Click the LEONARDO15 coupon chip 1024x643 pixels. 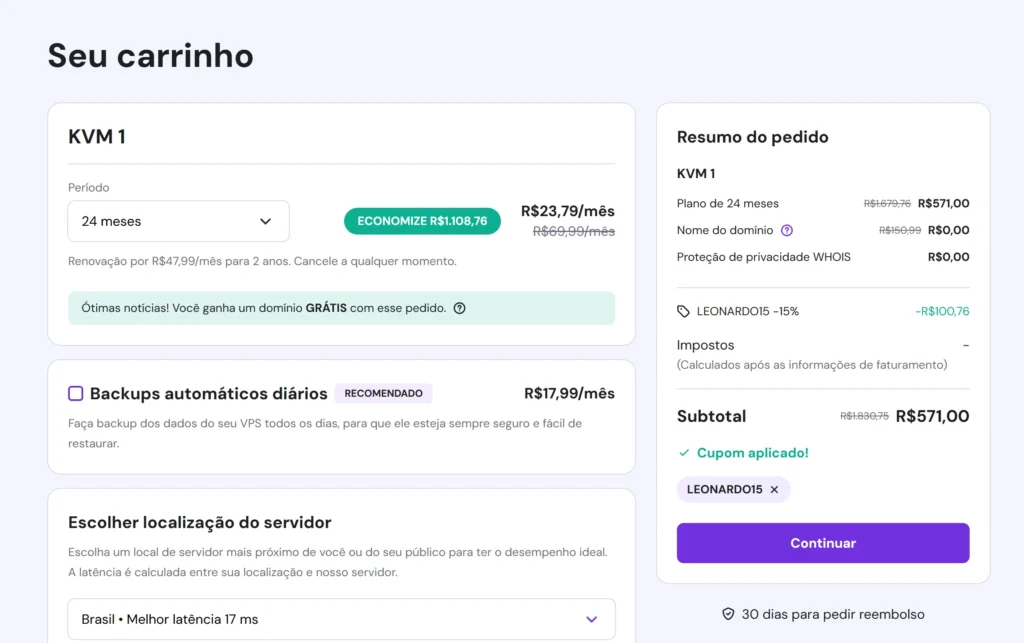[x=724, y=490]
